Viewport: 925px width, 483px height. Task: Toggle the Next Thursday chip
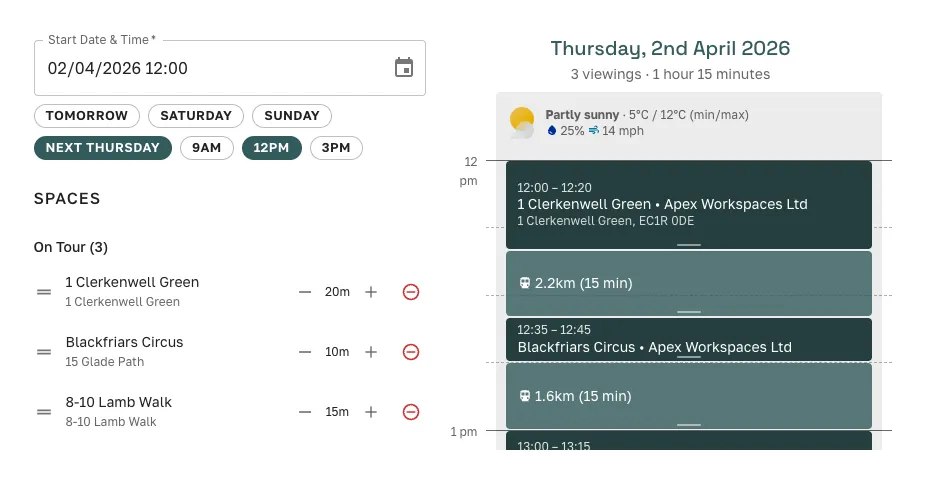[103, 148]
